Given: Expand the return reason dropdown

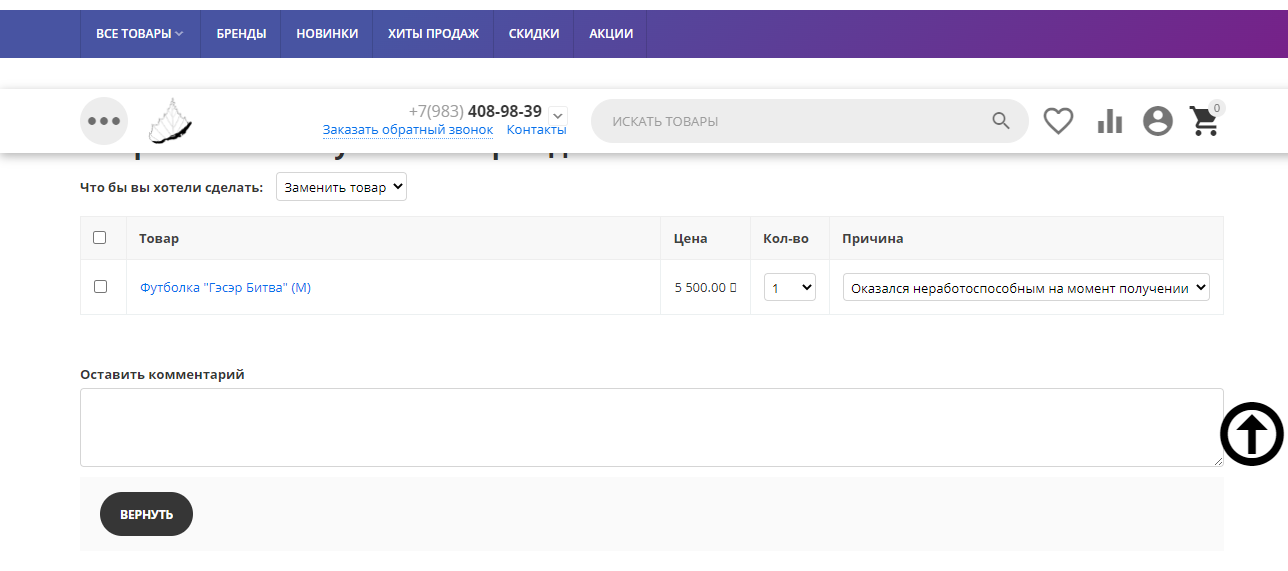Looking at the screenshot, I should (x=1026, y=288).
